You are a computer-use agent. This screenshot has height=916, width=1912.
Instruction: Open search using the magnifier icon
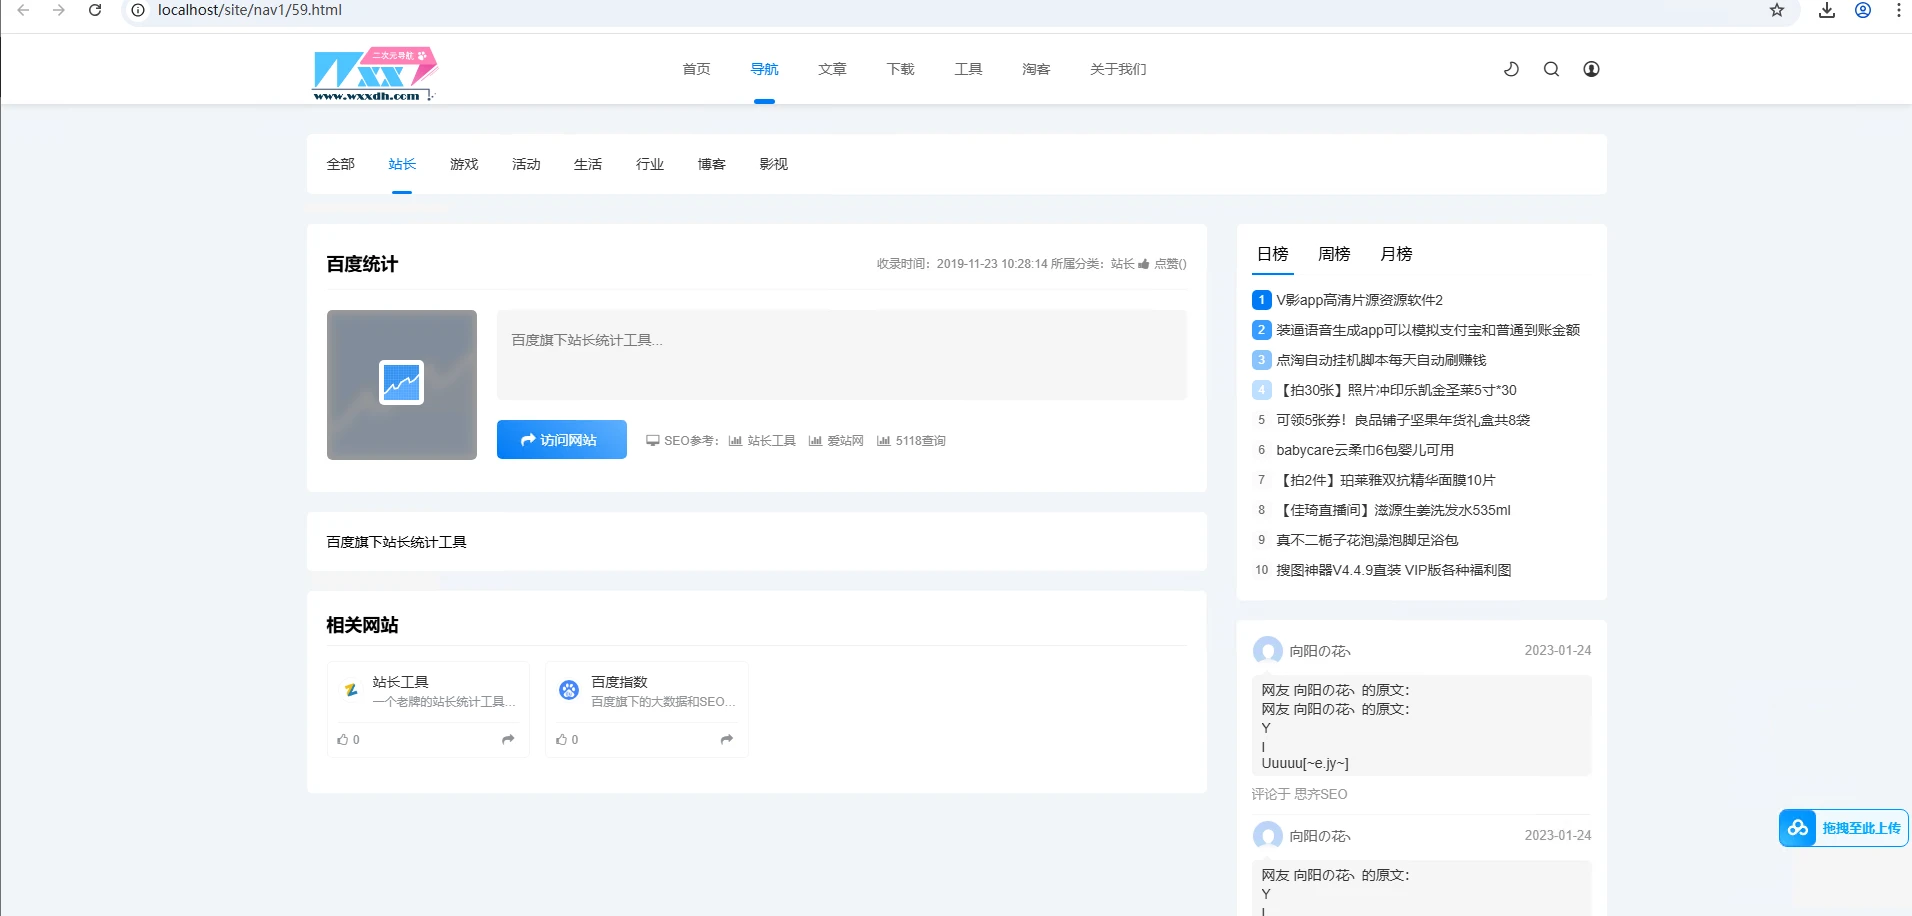tap(1551, 69)
